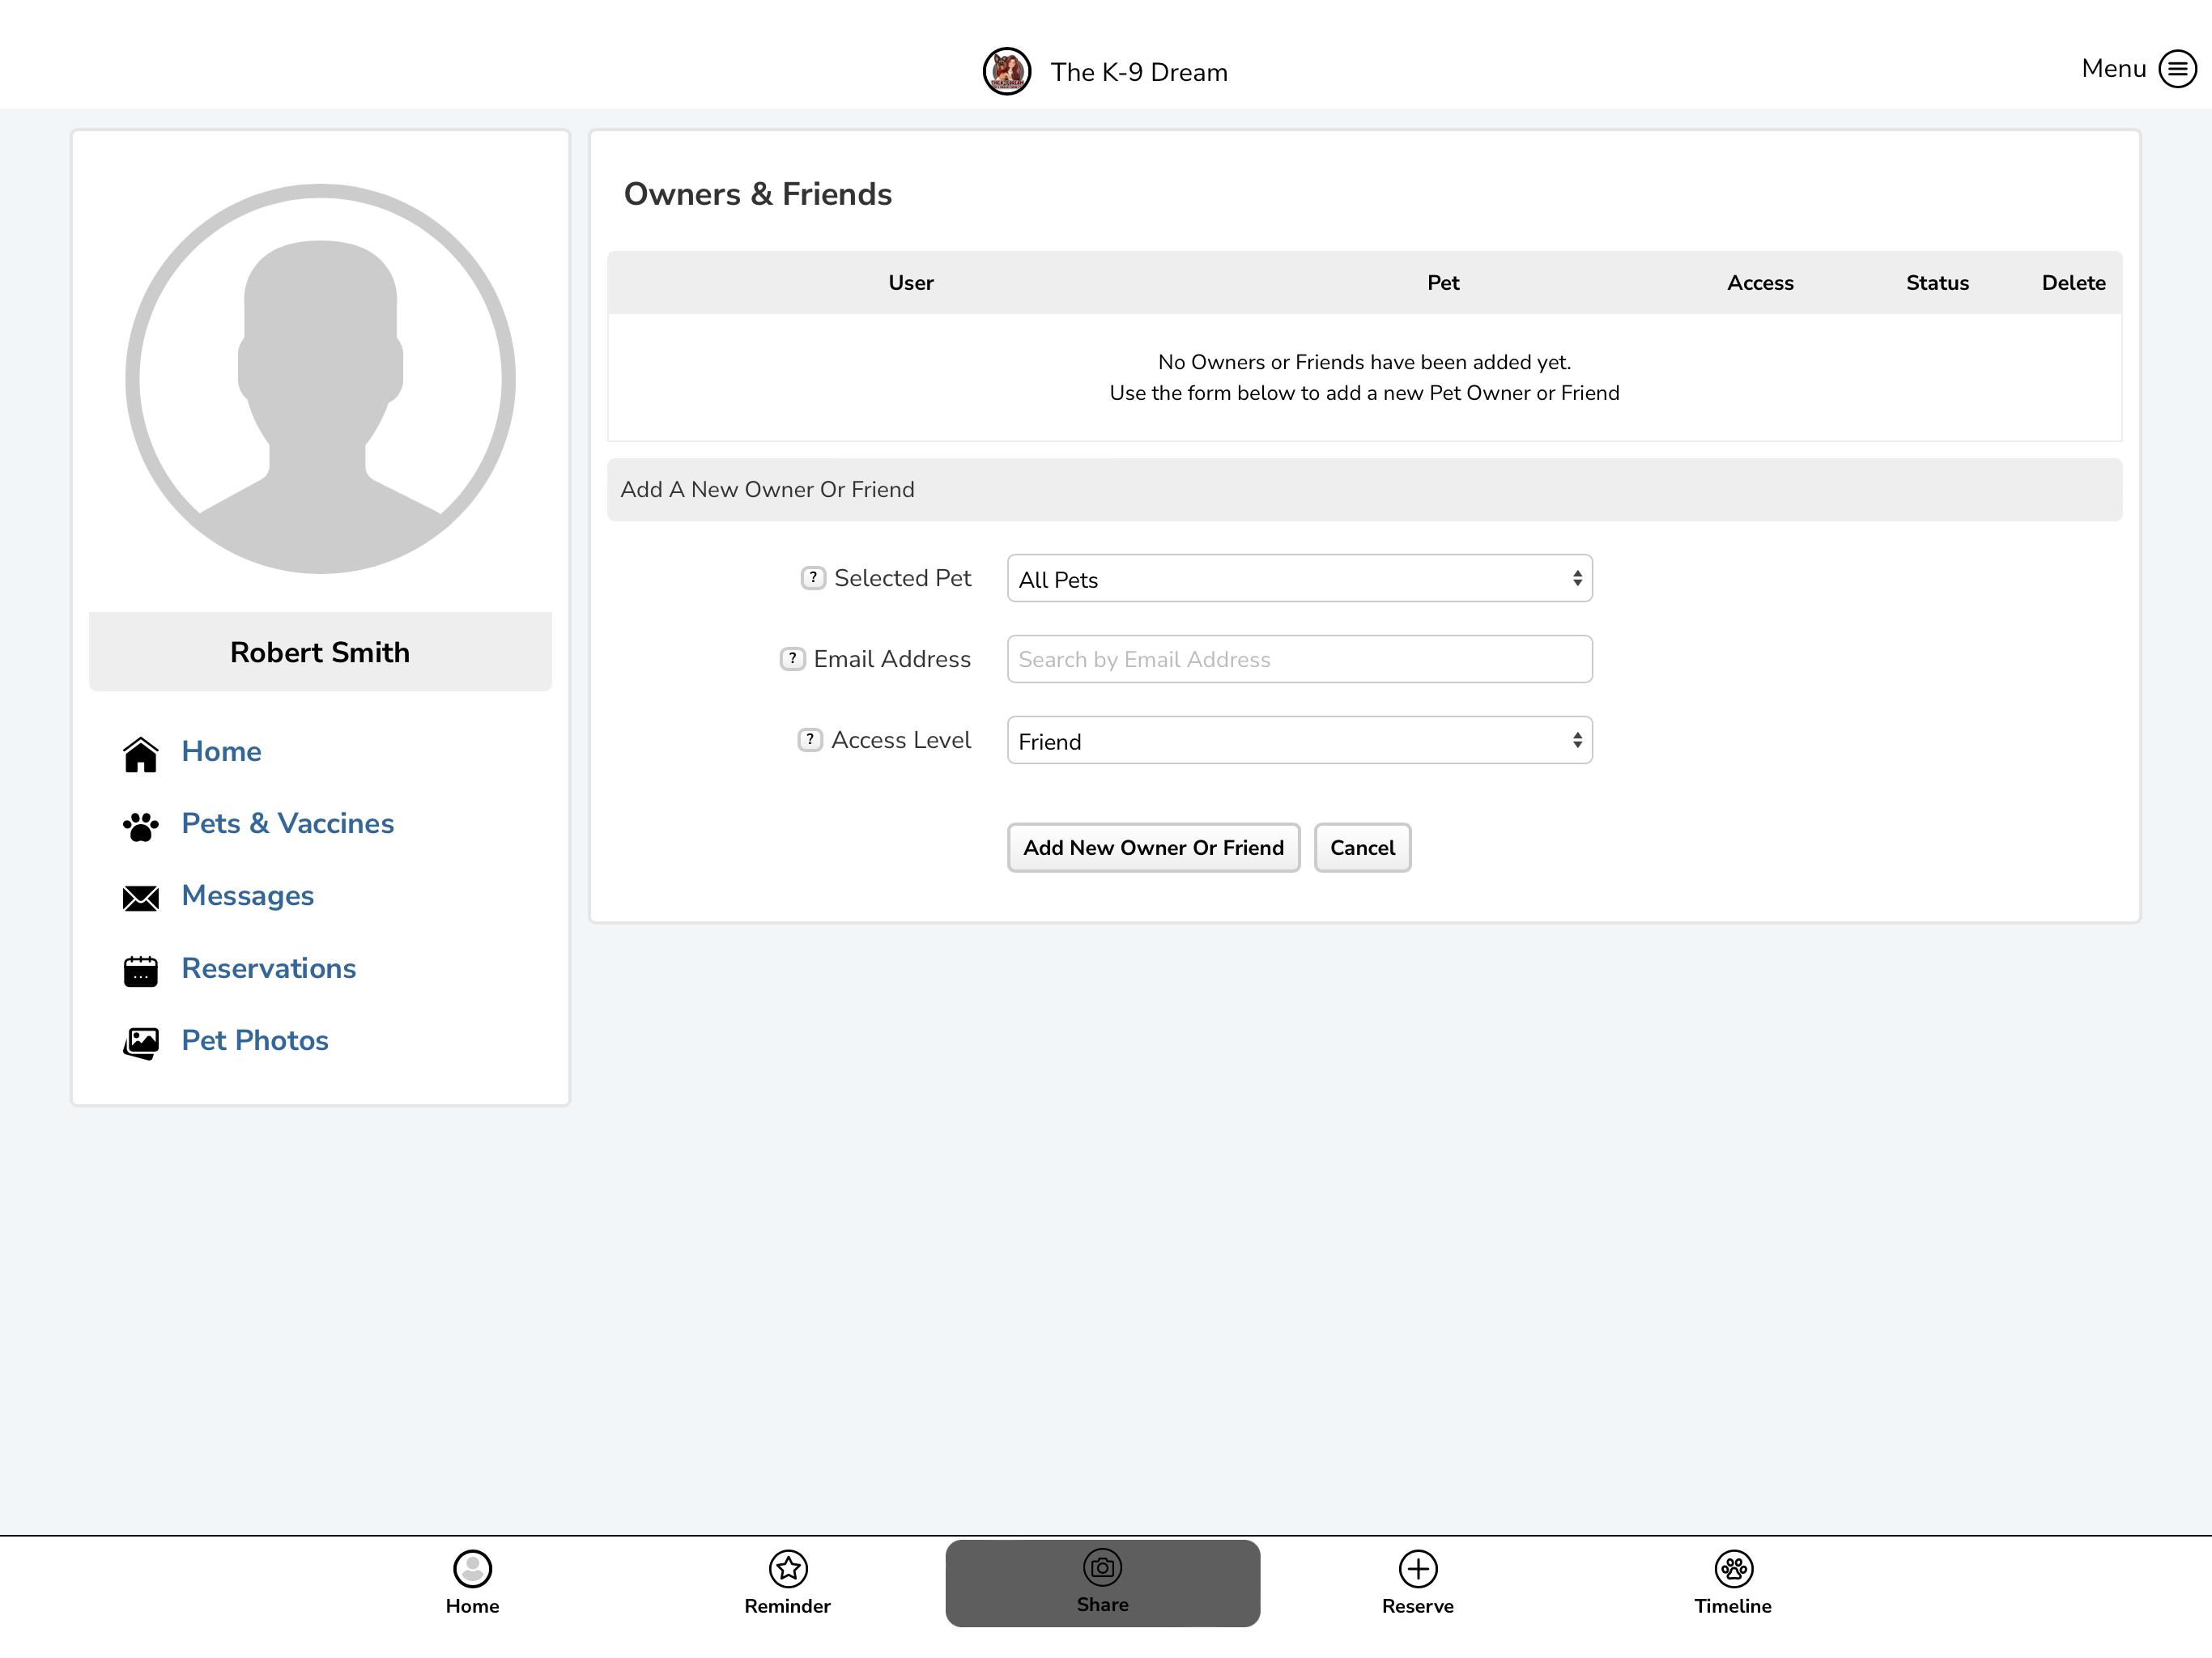Click the paw icon beside Pets & Vaccines
The width and height of the screenshot is (2212, 1658).
pos(141,826)
